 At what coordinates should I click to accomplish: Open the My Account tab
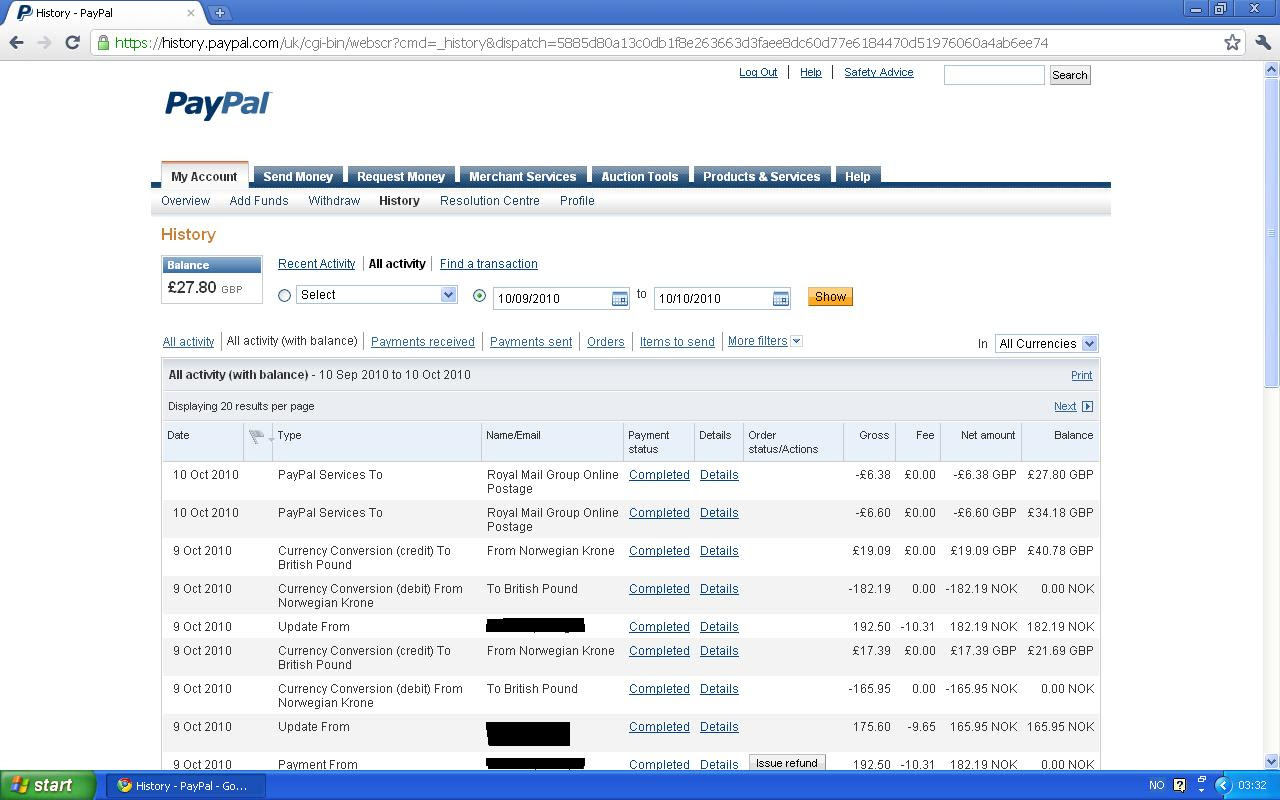point(204,176)
